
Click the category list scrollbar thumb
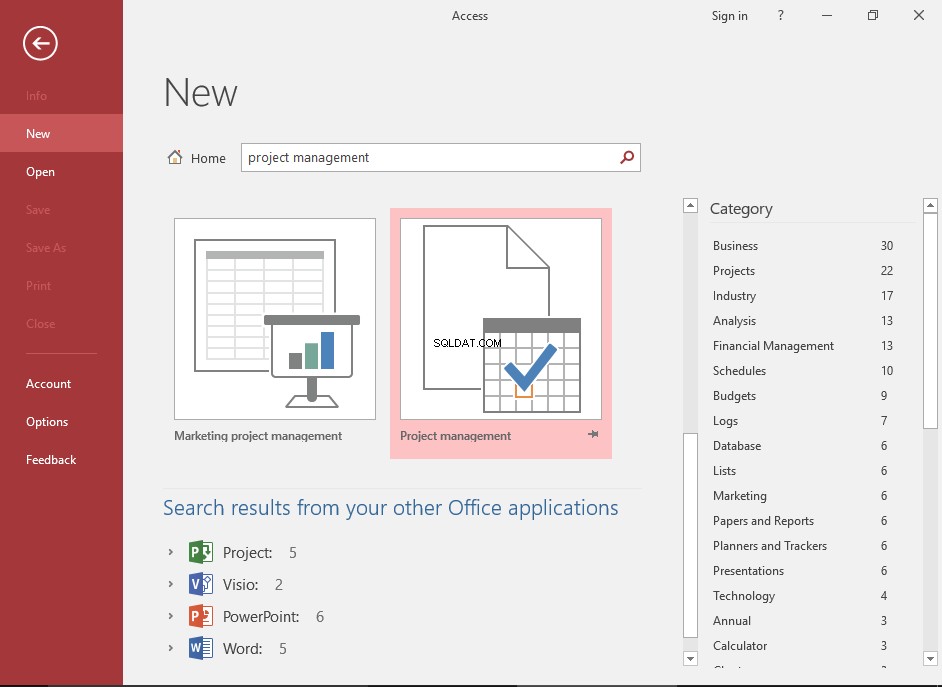pyautogui.click(x=930, y=321)
